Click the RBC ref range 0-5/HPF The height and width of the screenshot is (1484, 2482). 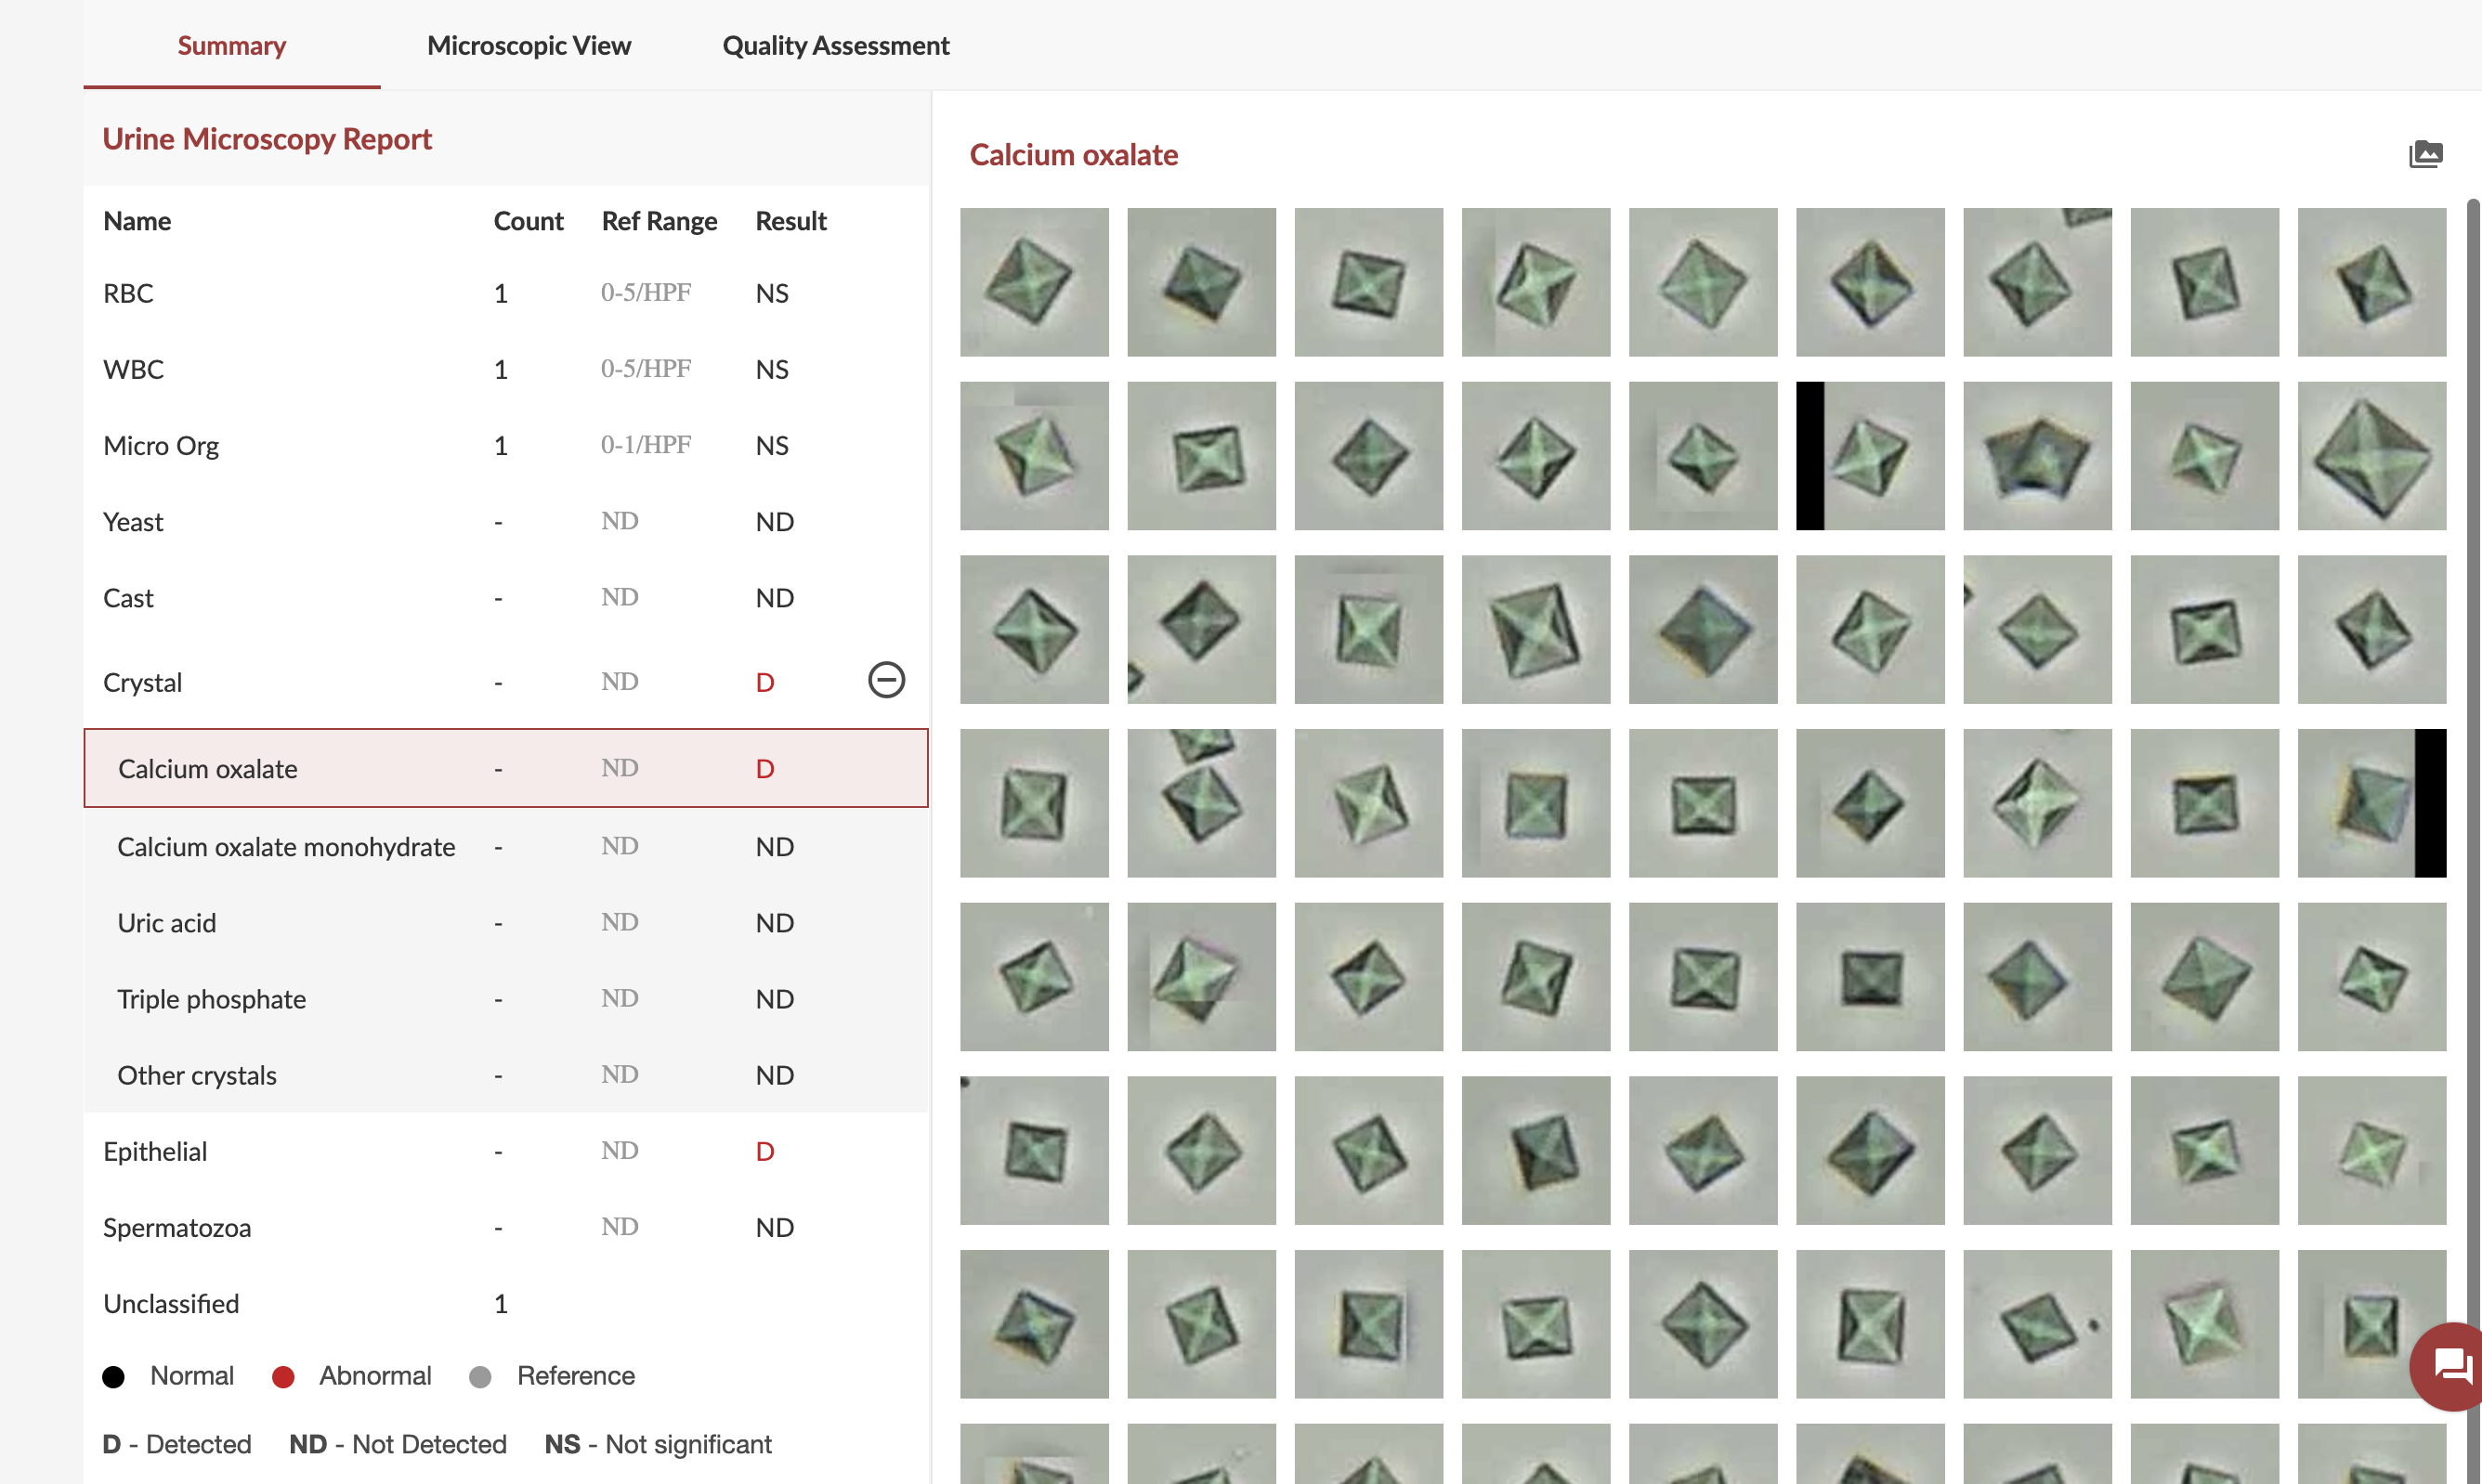tap(645, 292)
